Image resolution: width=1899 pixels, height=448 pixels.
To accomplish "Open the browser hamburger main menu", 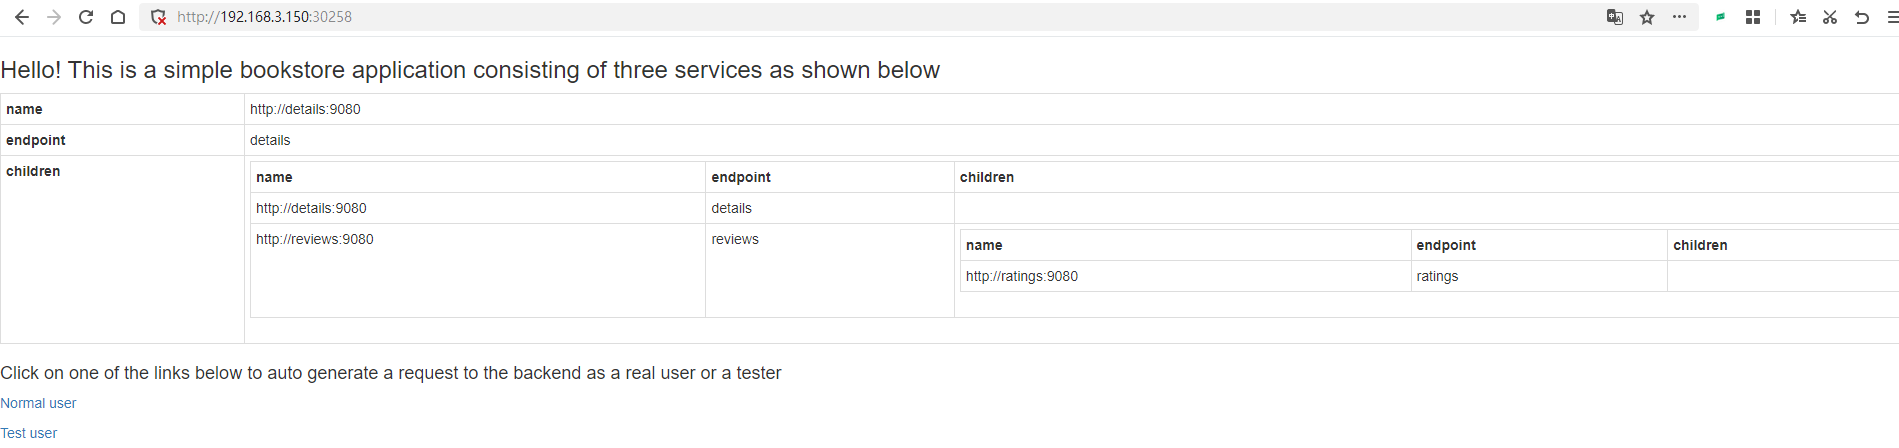I will tap(1892, 17).
